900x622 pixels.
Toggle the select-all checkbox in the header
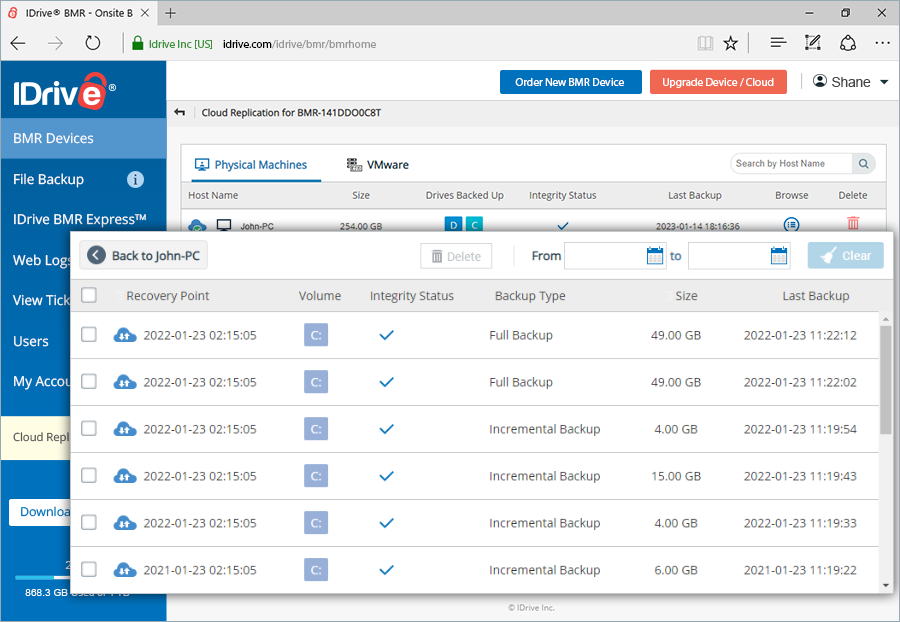[x=88, y=295]
